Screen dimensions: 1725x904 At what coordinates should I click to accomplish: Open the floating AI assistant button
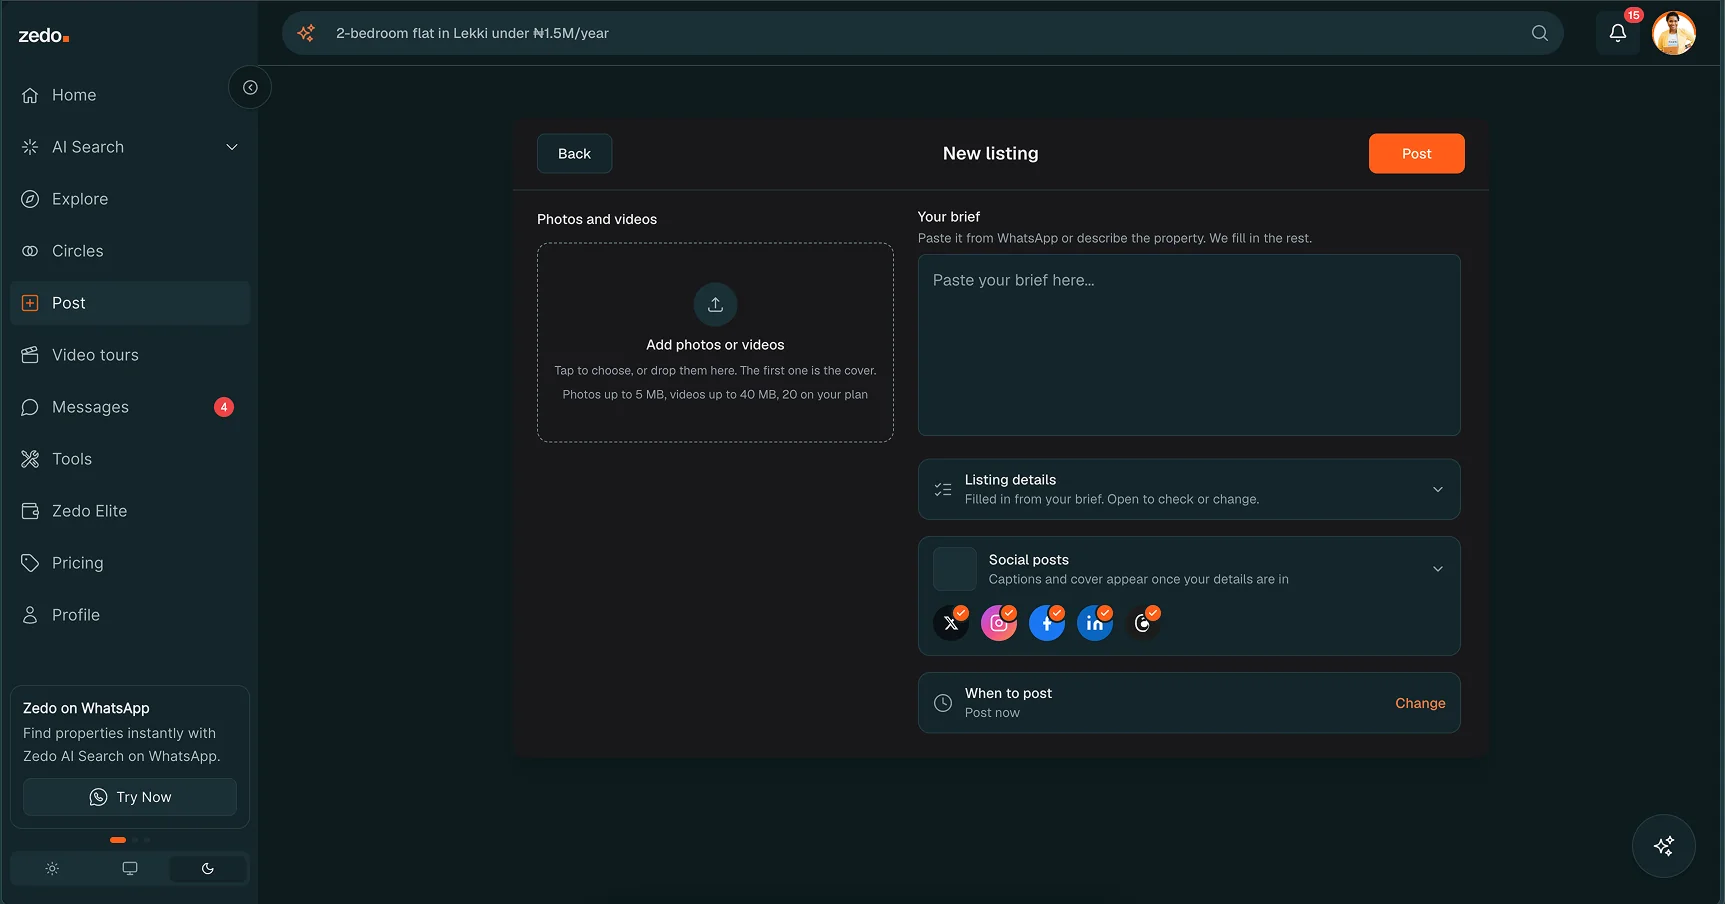pos(1664,846)
